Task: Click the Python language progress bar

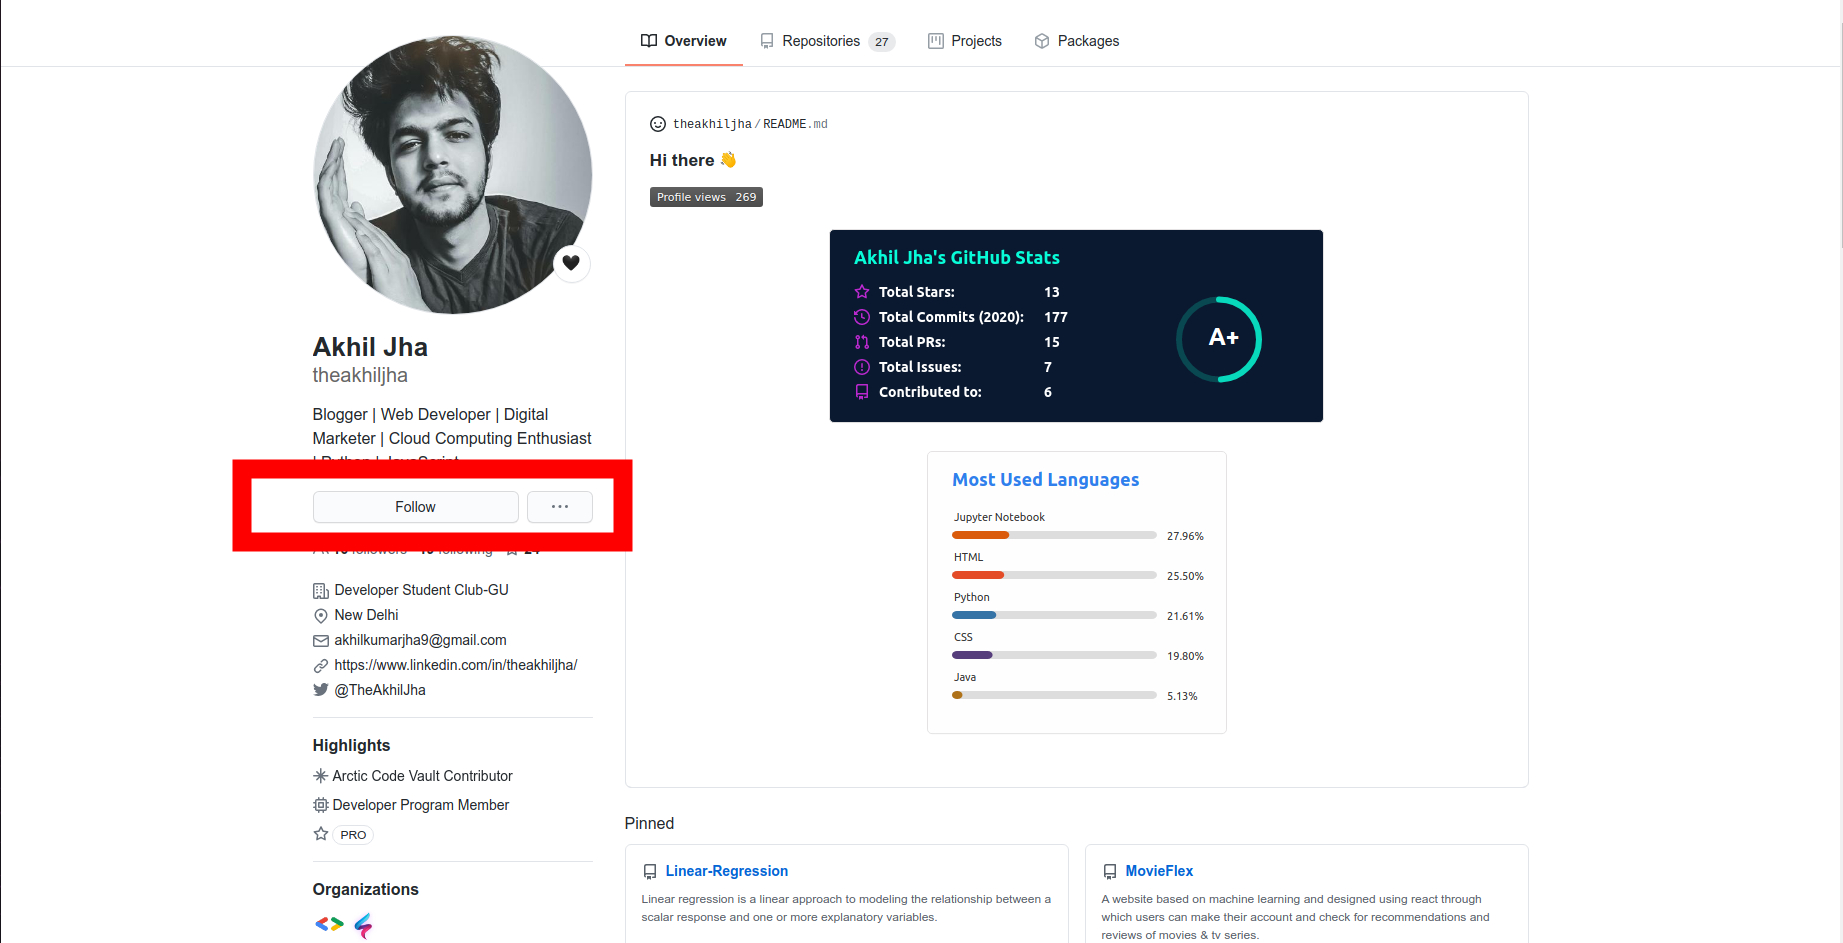Action: point(1054,615)
